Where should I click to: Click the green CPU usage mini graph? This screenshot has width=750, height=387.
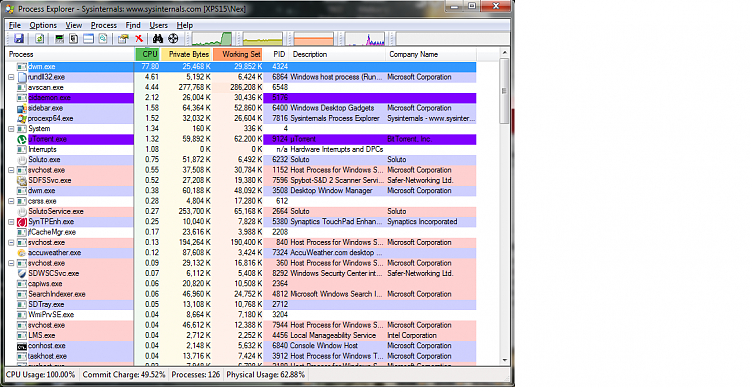(x=212, y=39)
